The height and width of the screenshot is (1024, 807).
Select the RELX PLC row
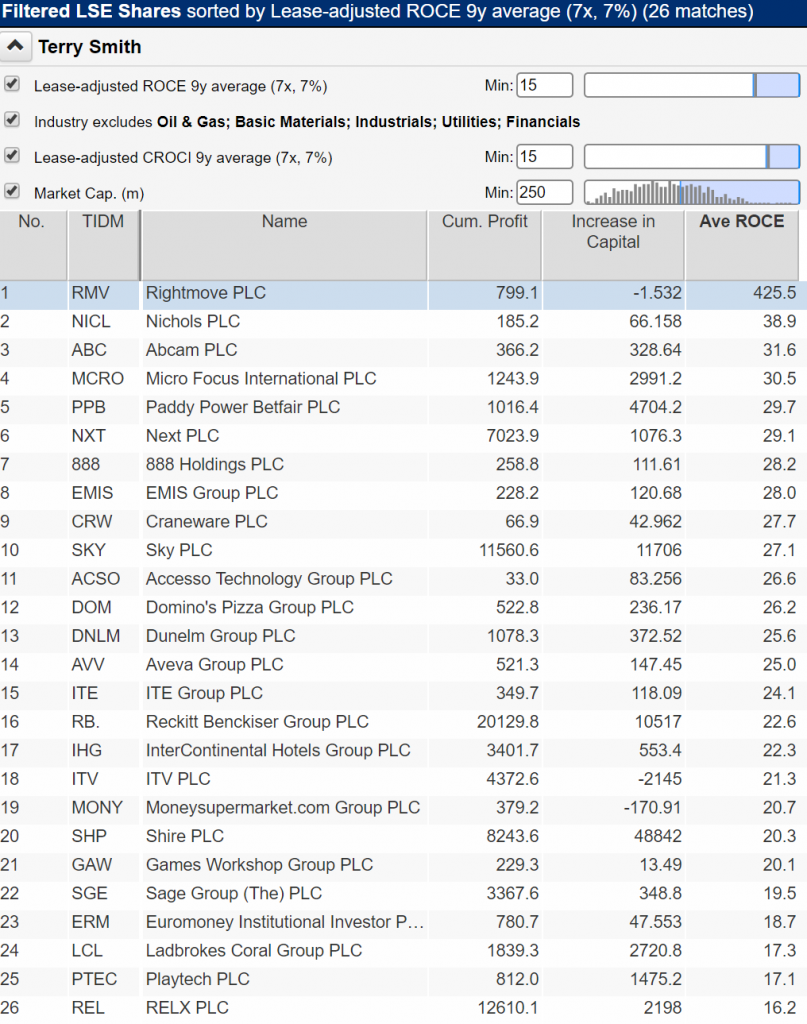tap(404, 1008)
